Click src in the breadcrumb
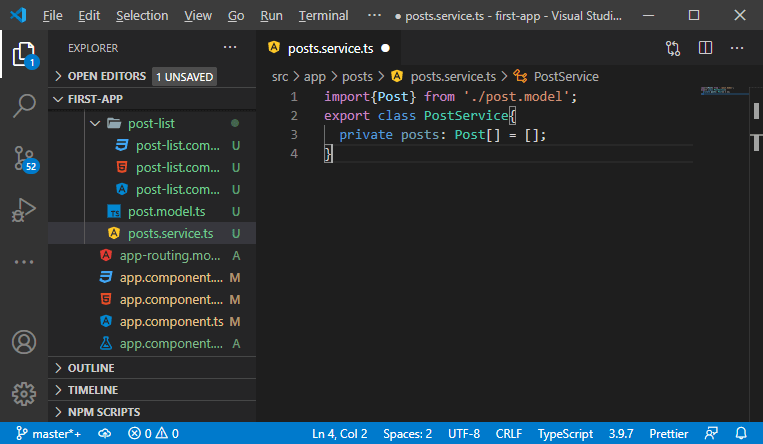This screenshot has width=763, height=444. pyautogui.click(x=280, y=76)
